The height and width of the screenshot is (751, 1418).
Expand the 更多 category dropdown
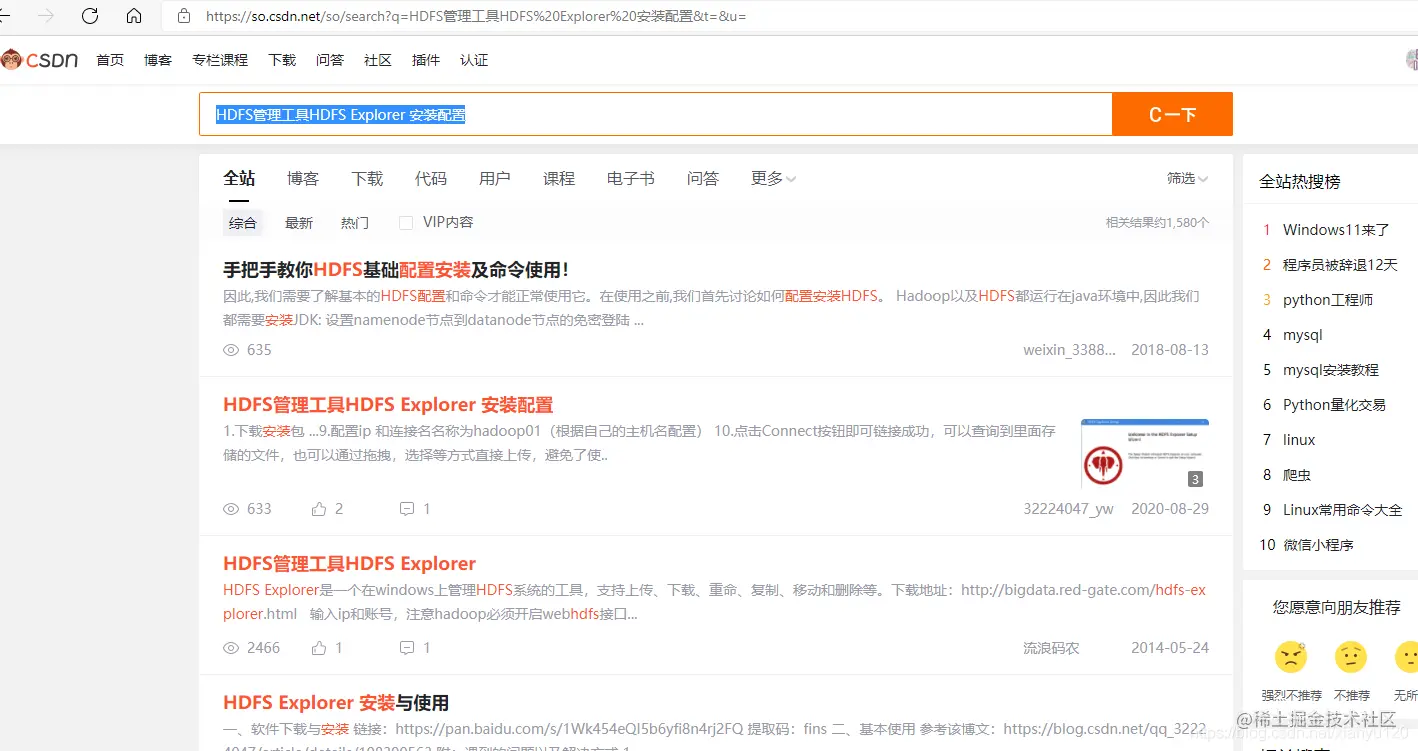774,179
